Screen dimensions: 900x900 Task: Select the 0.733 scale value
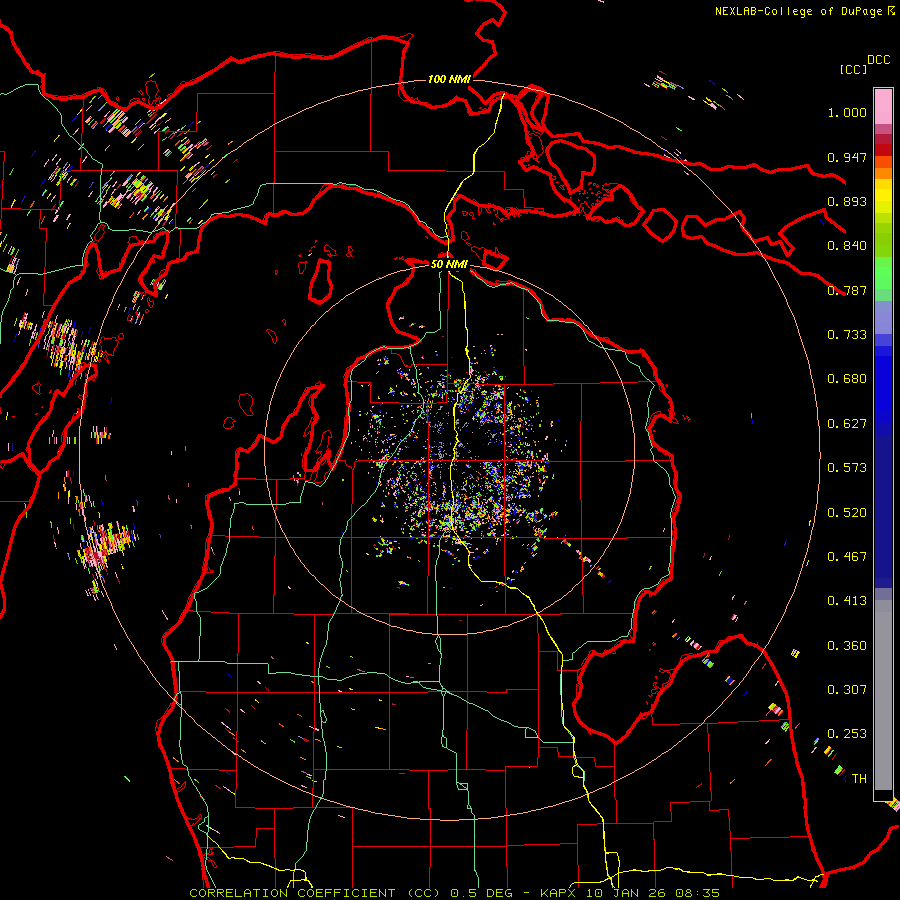click(x=847, y=335)
